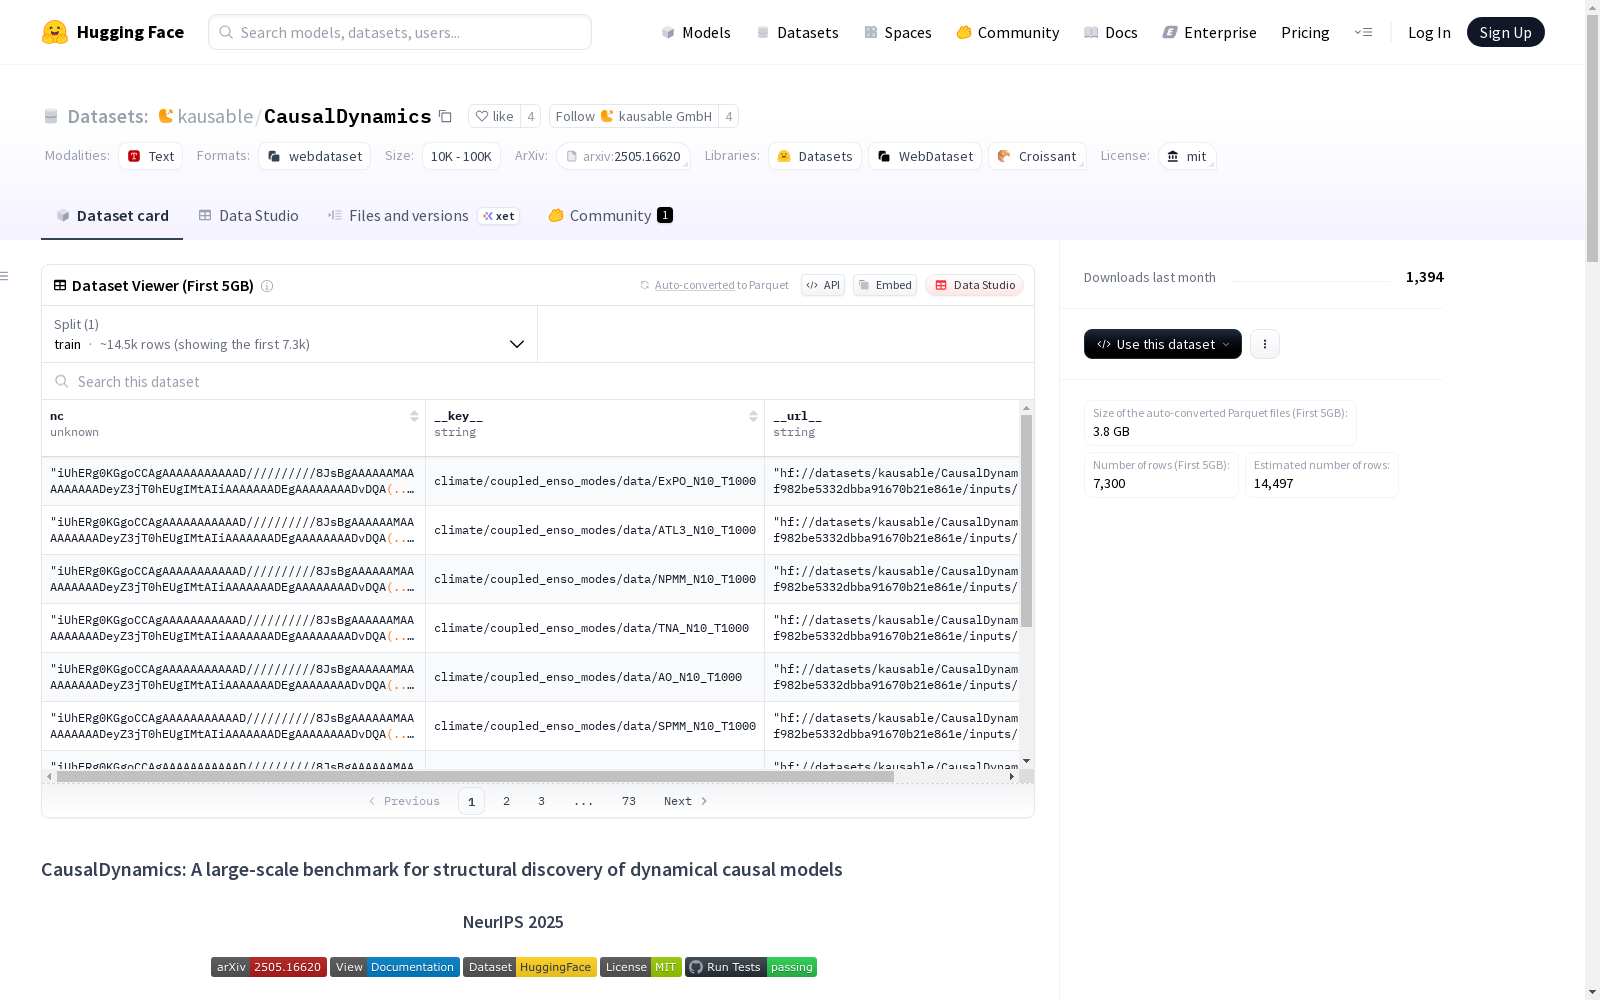The height and width of the screenshot is (1000, 1600).
Task: Follow kausable GmbH
Action: pyautogui.click(x=634, y=116)
